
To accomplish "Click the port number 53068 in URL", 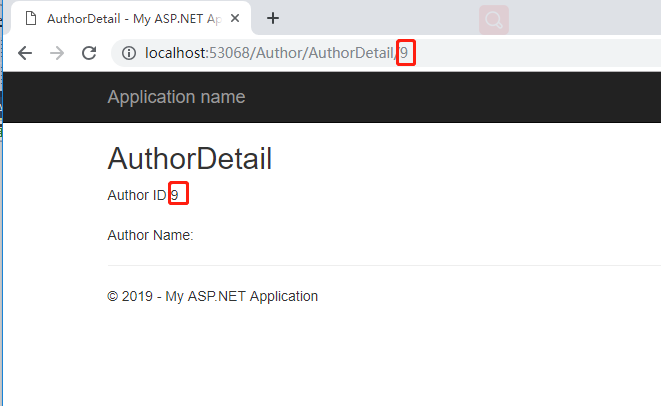I will (x=231, y=53).
